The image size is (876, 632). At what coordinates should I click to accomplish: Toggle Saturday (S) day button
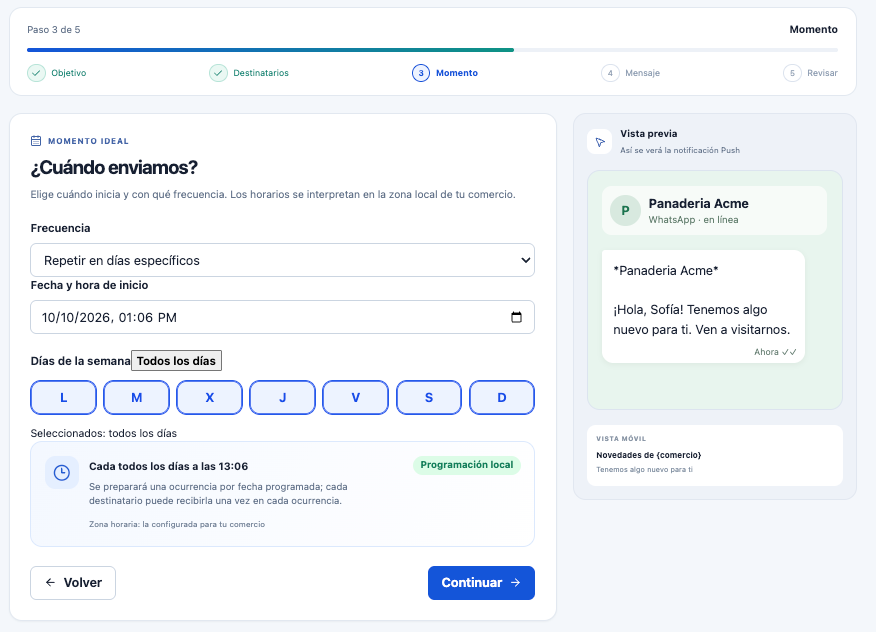pyautogui.click(x=429, y=398)
